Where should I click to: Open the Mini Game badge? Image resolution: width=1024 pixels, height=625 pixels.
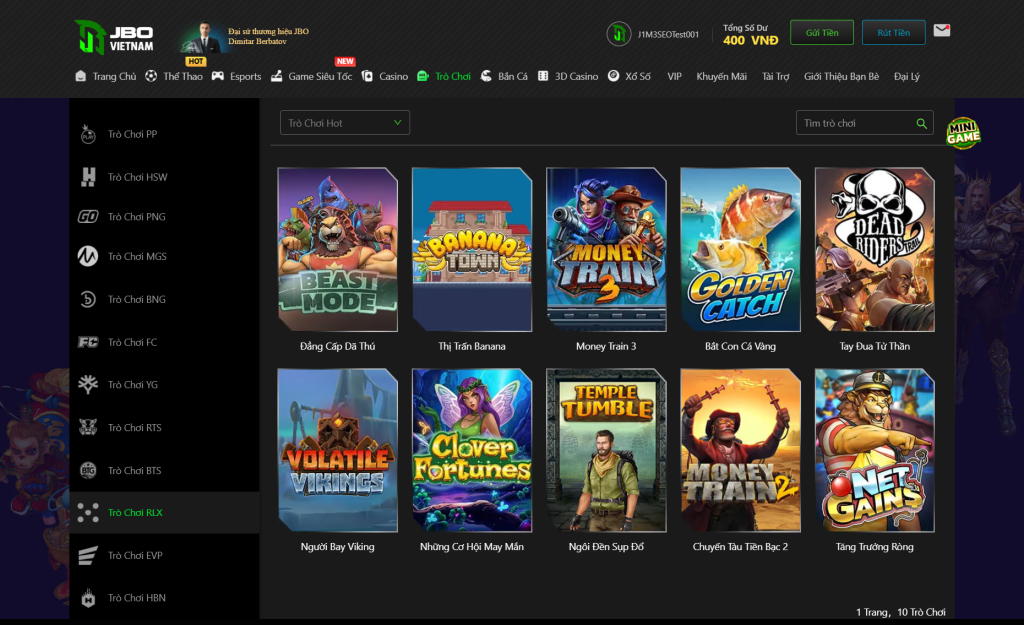pos(963,133)
